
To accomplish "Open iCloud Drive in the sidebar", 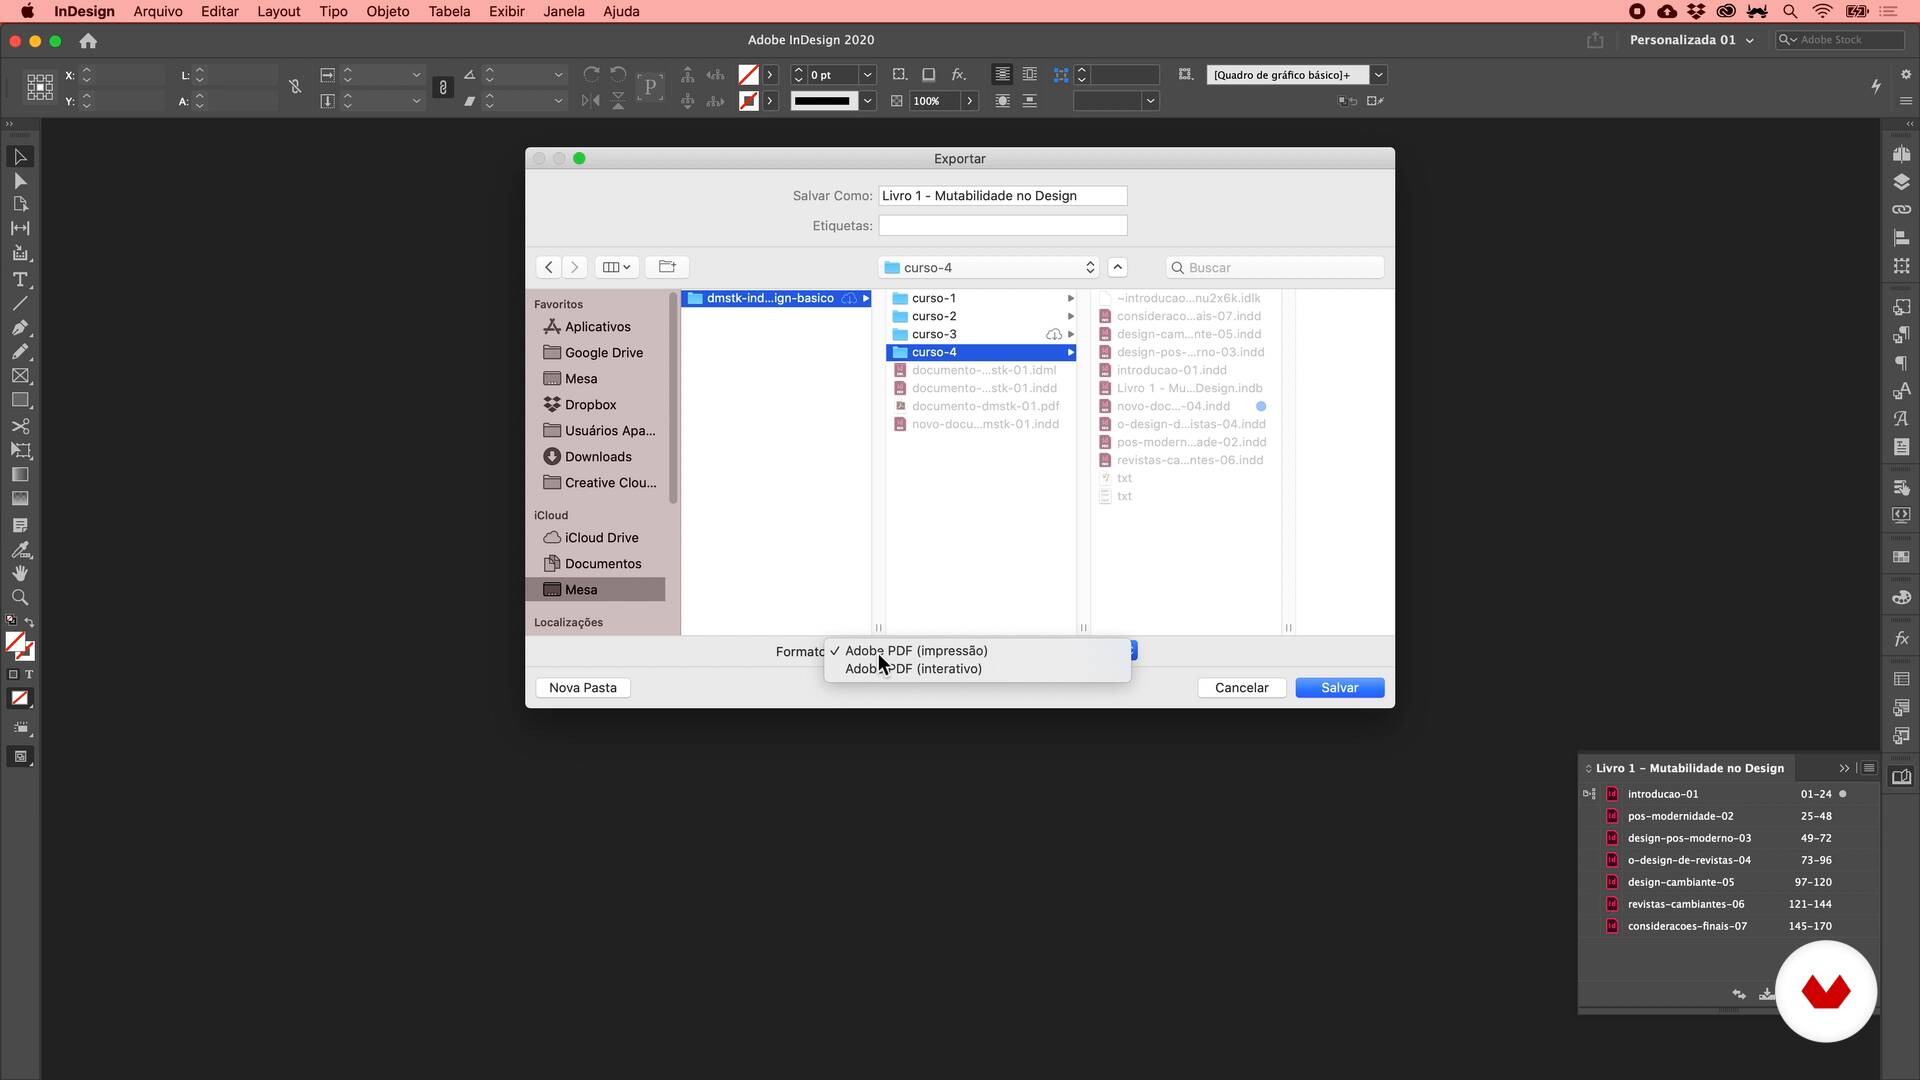I will tap(601, 538).
